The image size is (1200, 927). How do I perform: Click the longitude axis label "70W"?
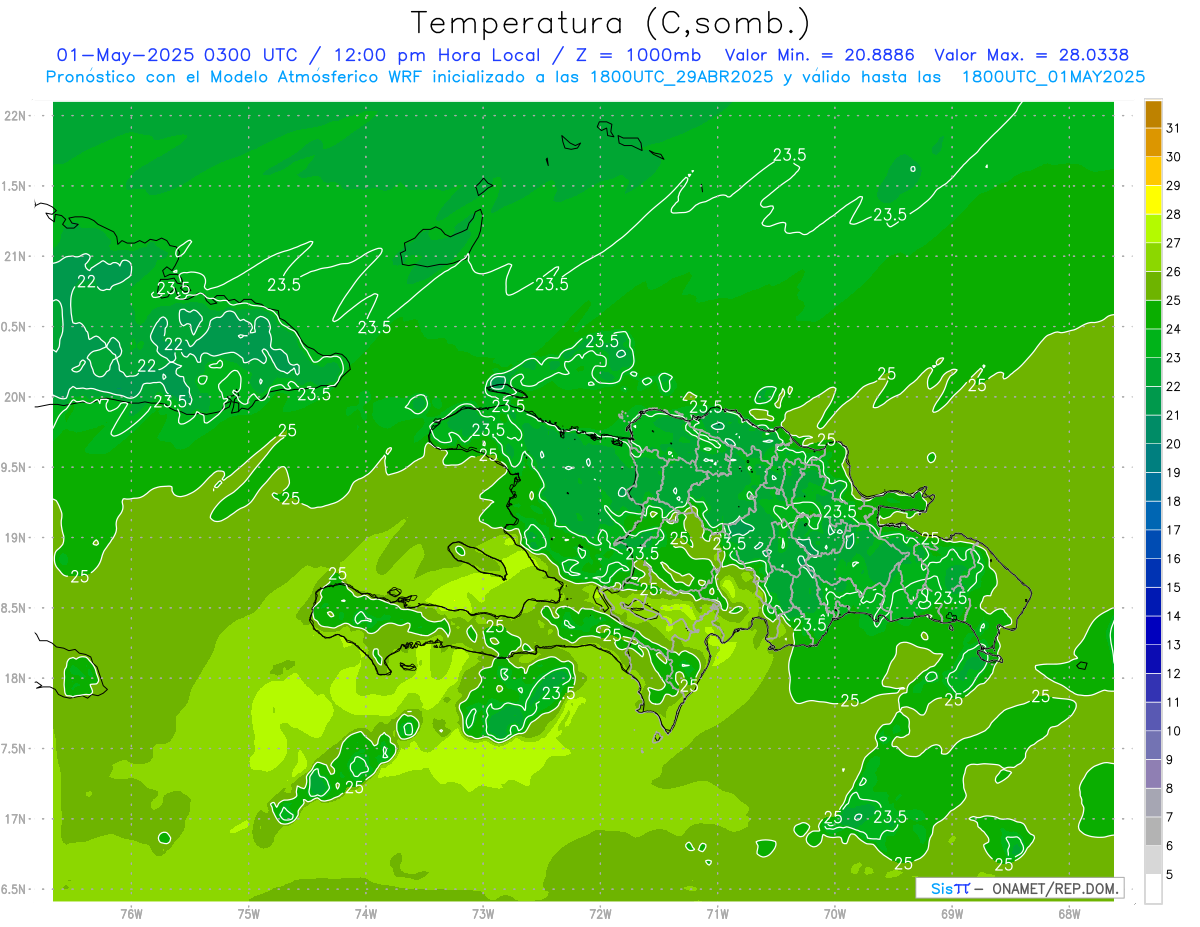coord(835,914)
